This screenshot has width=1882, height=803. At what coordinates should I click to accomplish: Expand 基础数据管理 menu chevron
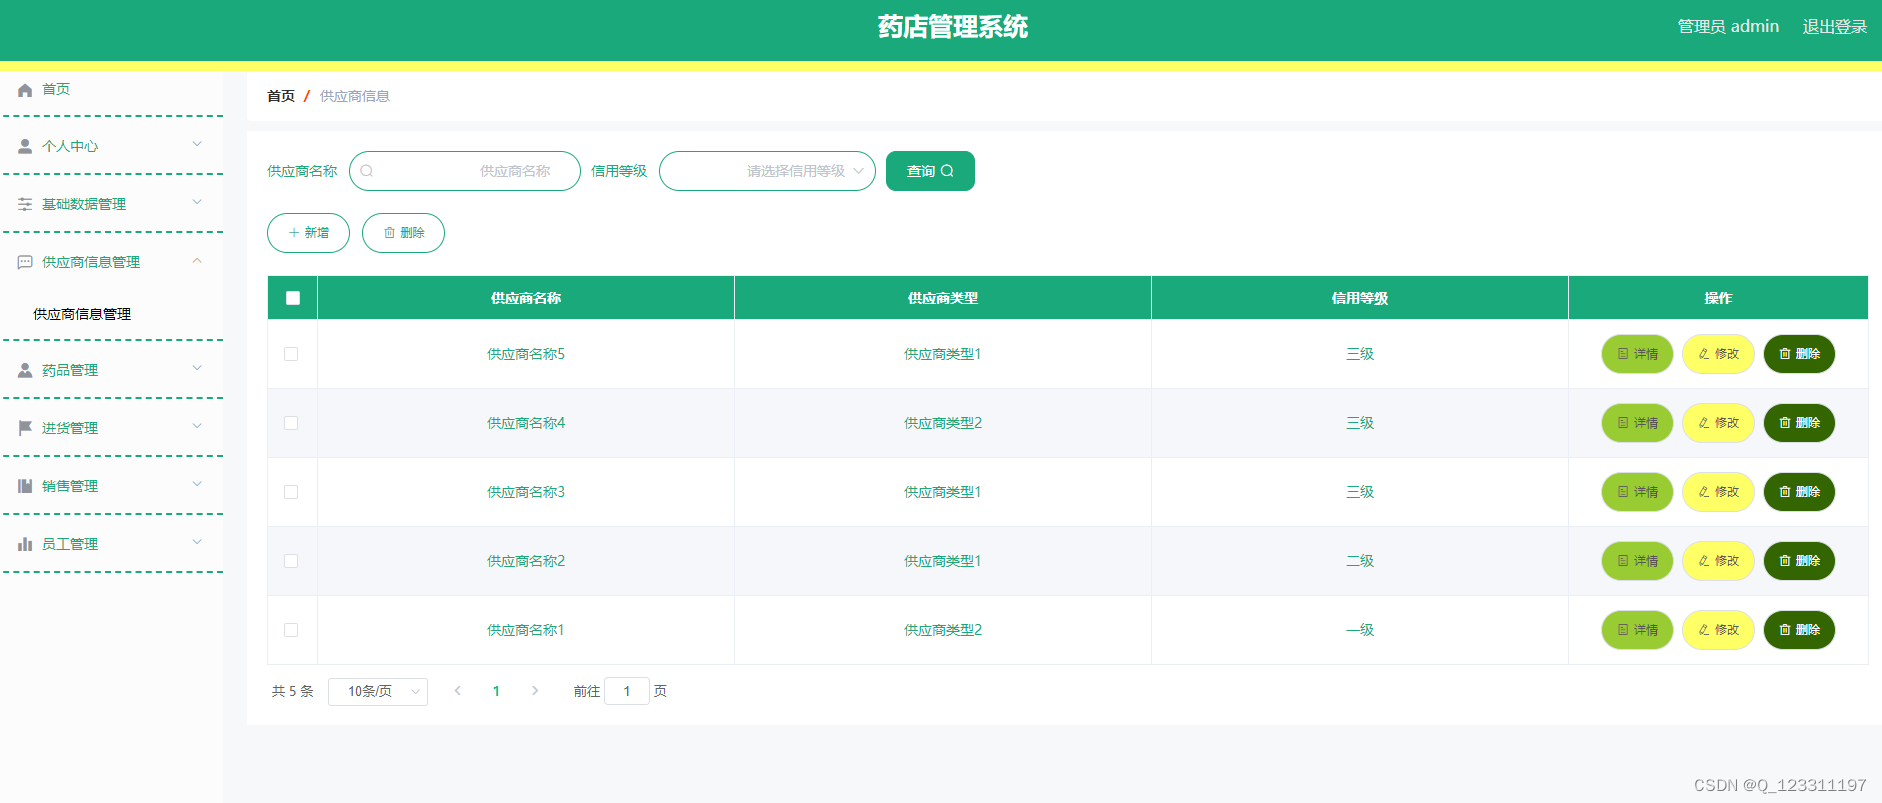coord(197,202)
